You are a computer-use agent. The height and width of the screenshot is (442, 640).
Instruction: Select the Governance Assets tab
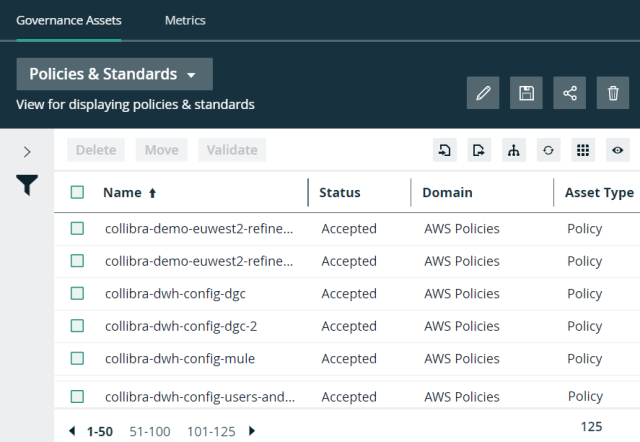click(x=69, y=20)
